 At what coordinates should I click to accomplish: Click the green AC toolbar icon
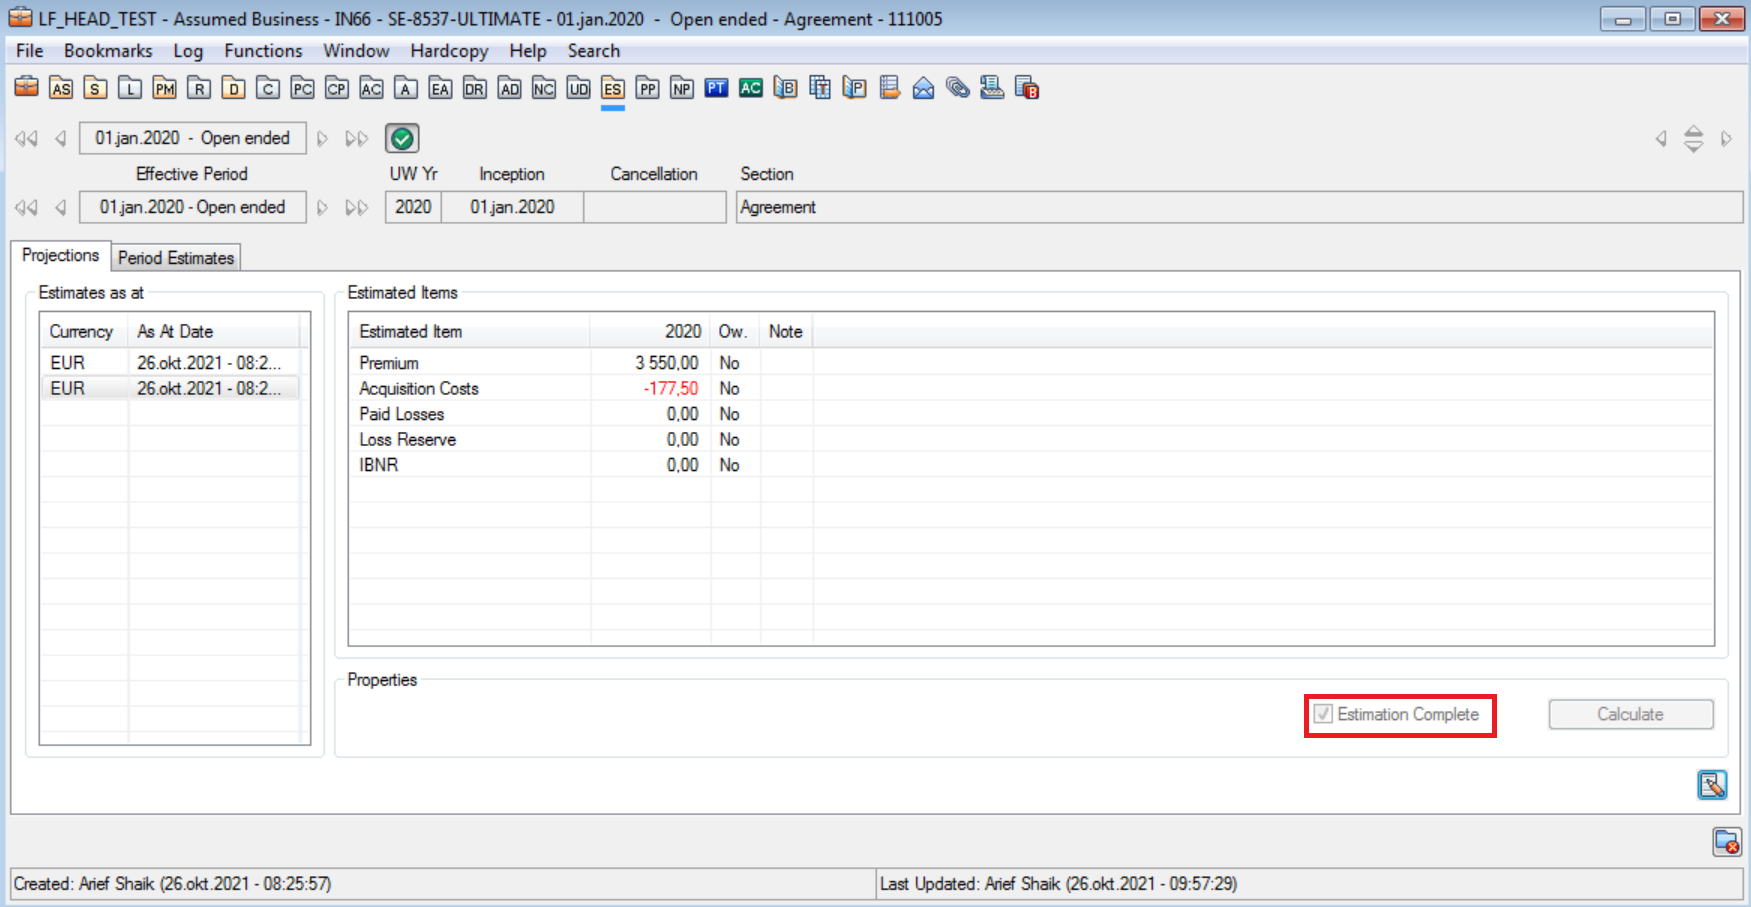click(750, 88)
